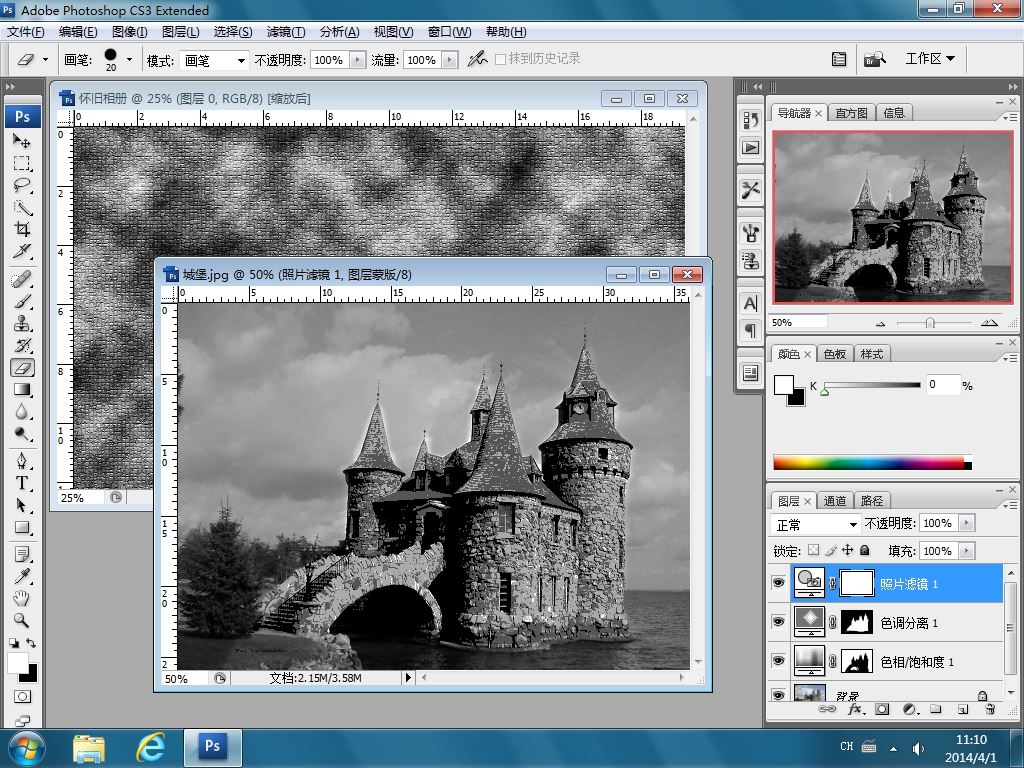Select the Rectangle shape tool
This screenshot has height=768, width=1024.
22,528
